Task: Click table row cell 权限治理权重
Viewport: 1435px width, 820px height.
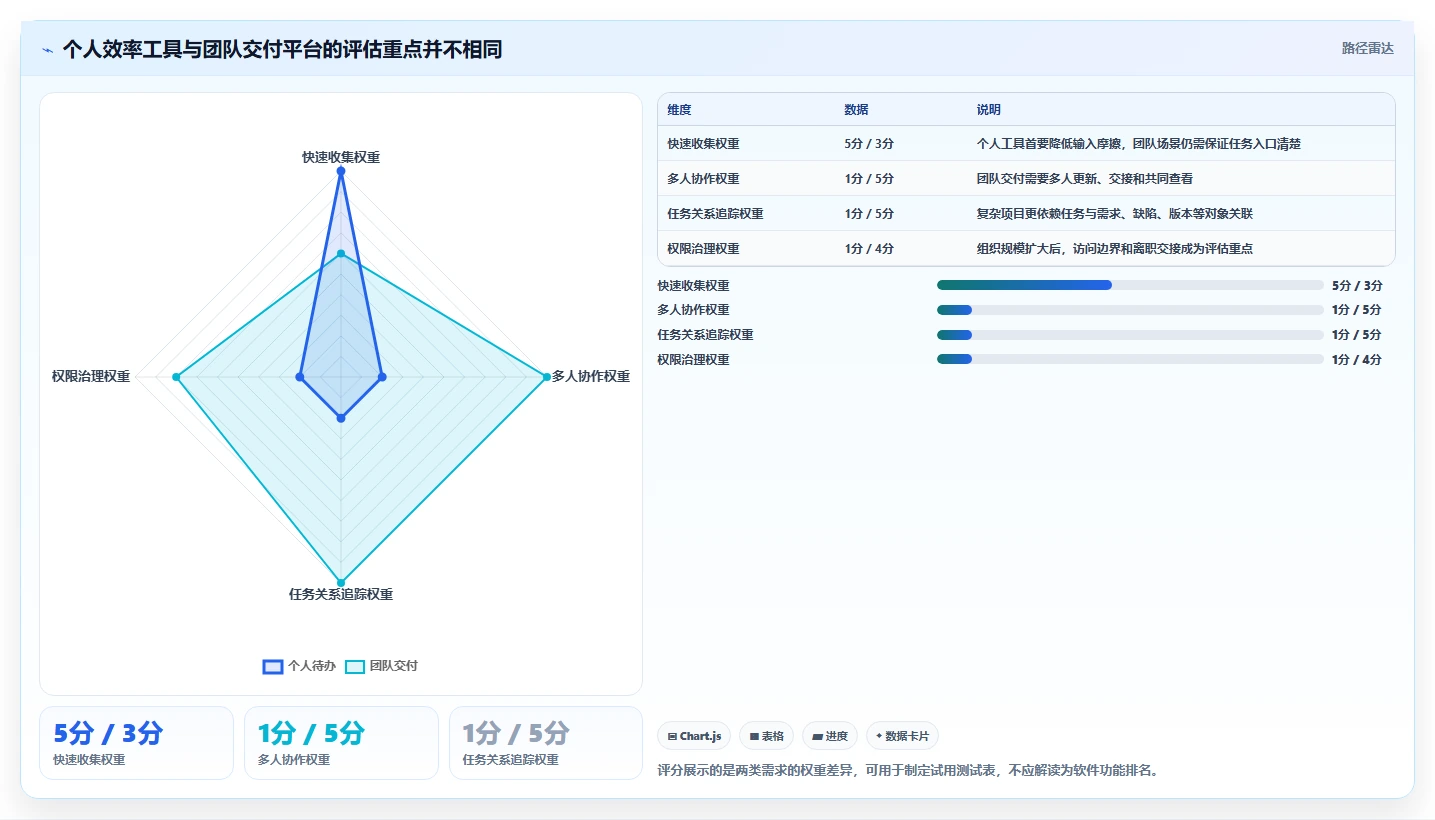Action: [x=704, y=249]
